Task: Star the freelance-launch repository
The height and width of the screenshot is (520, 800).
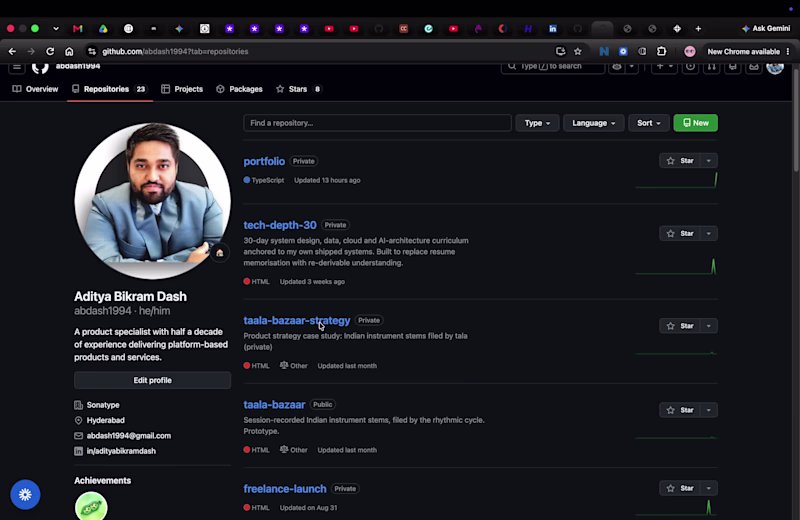Action: (680, 488)
